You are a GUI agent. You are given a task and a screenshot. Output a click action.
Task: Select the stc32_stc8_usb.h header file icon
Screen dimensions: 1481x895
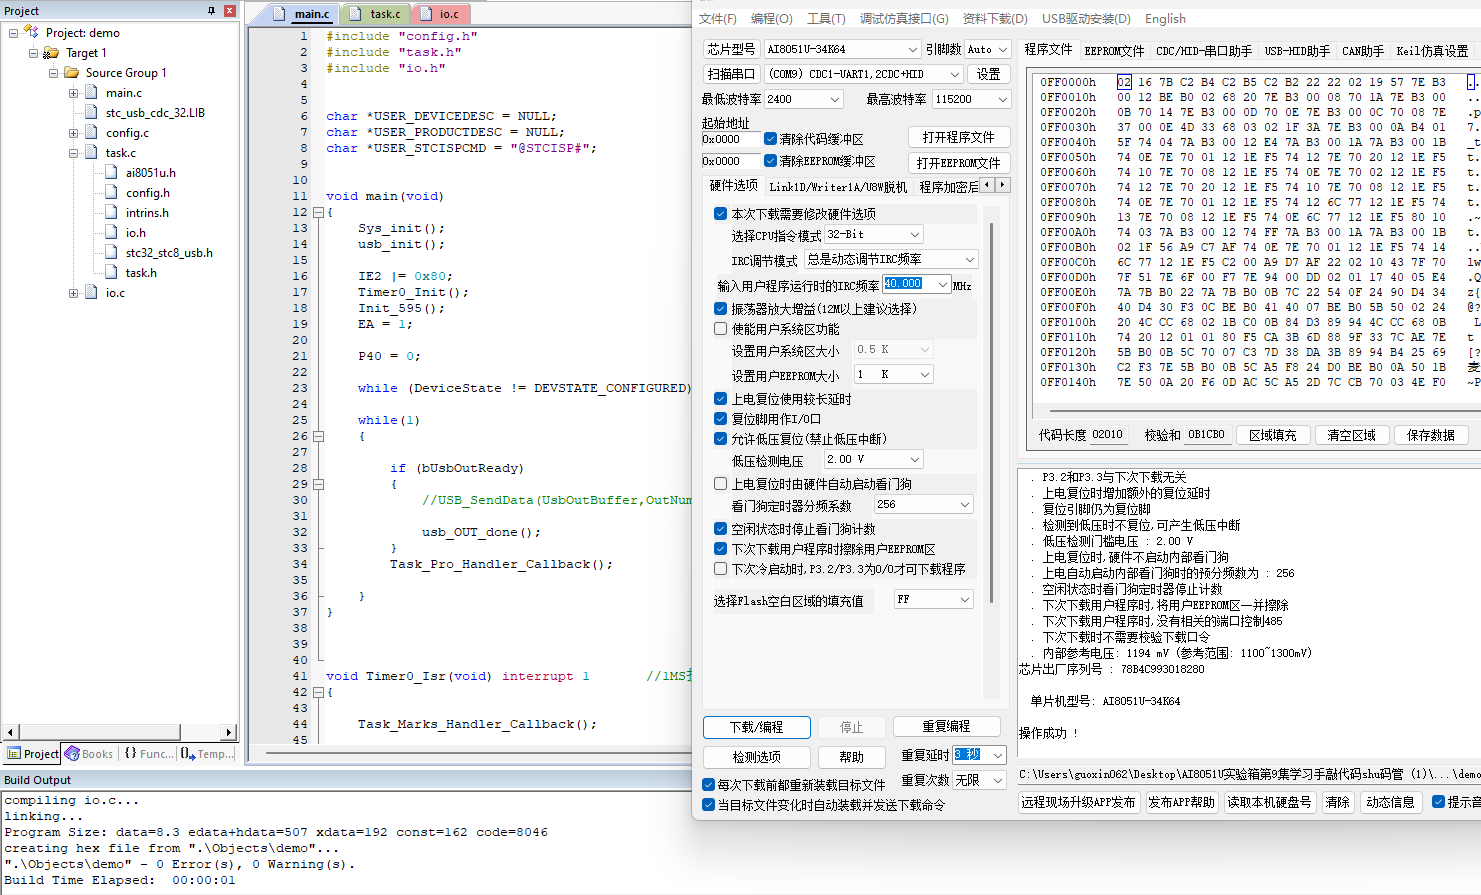[x=112, y=253]
